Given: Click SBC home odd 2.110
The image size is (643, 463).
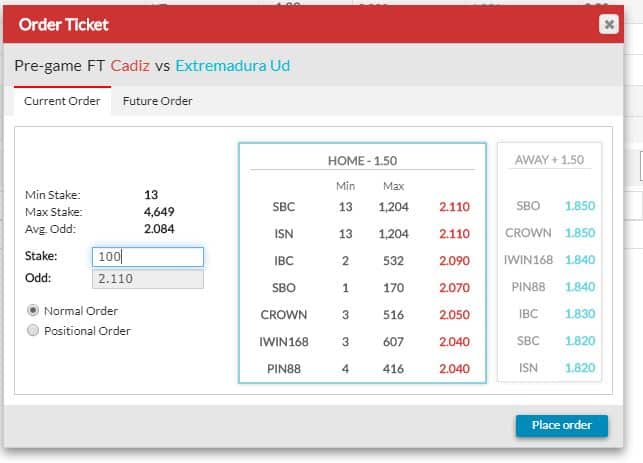Looking at the screenshot, I should click(454, 207).
